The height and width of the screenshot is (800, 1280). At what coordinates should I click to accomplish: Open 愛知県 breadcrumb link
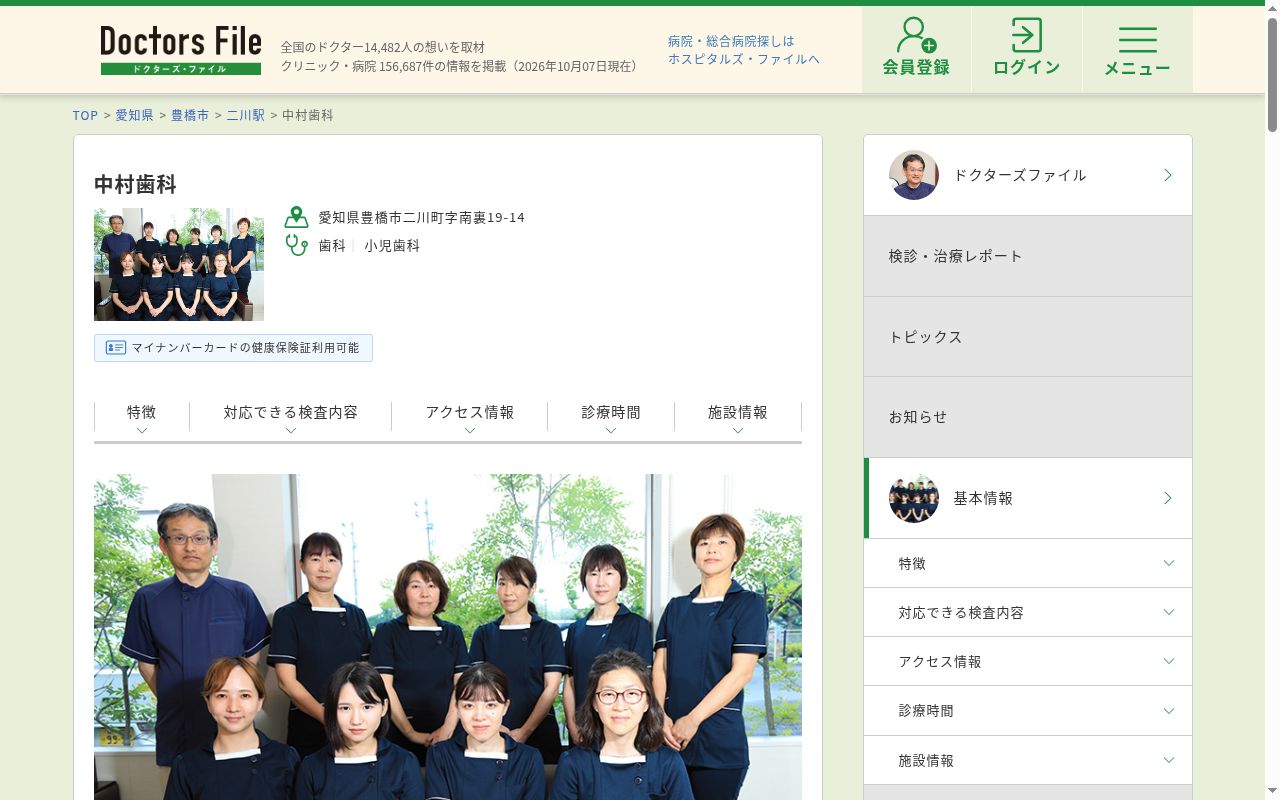pos(134,115)
